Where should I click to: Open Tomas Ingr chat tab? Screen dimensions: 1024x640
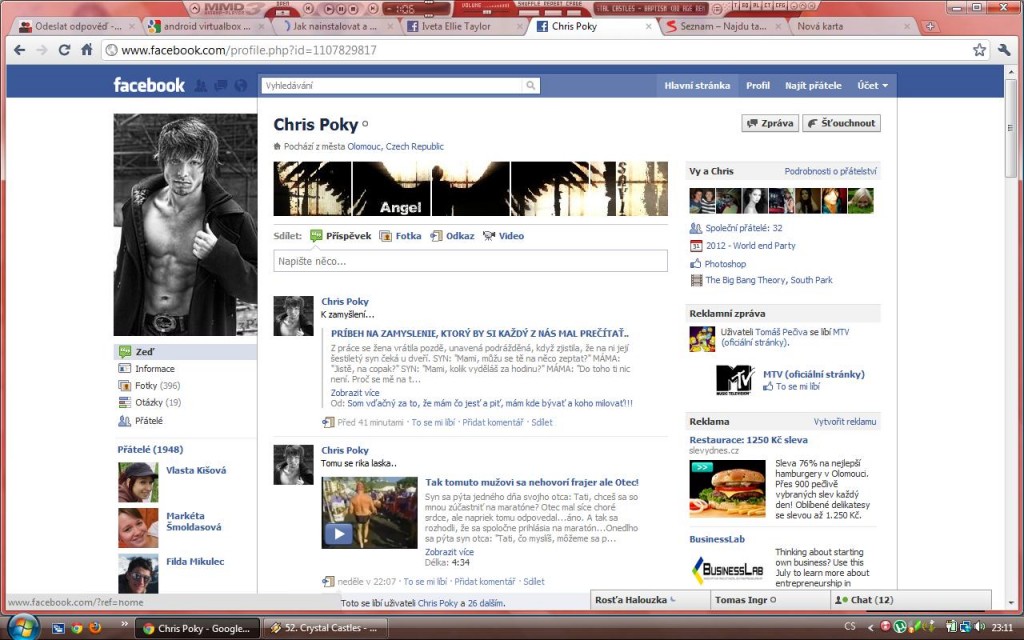coord(770,600)
